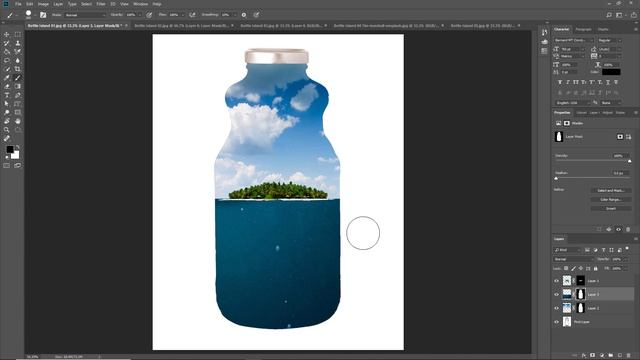Open smoothing options gear icon
The width and height of the screenshot is (640, 360).
(x=244, y=15)
